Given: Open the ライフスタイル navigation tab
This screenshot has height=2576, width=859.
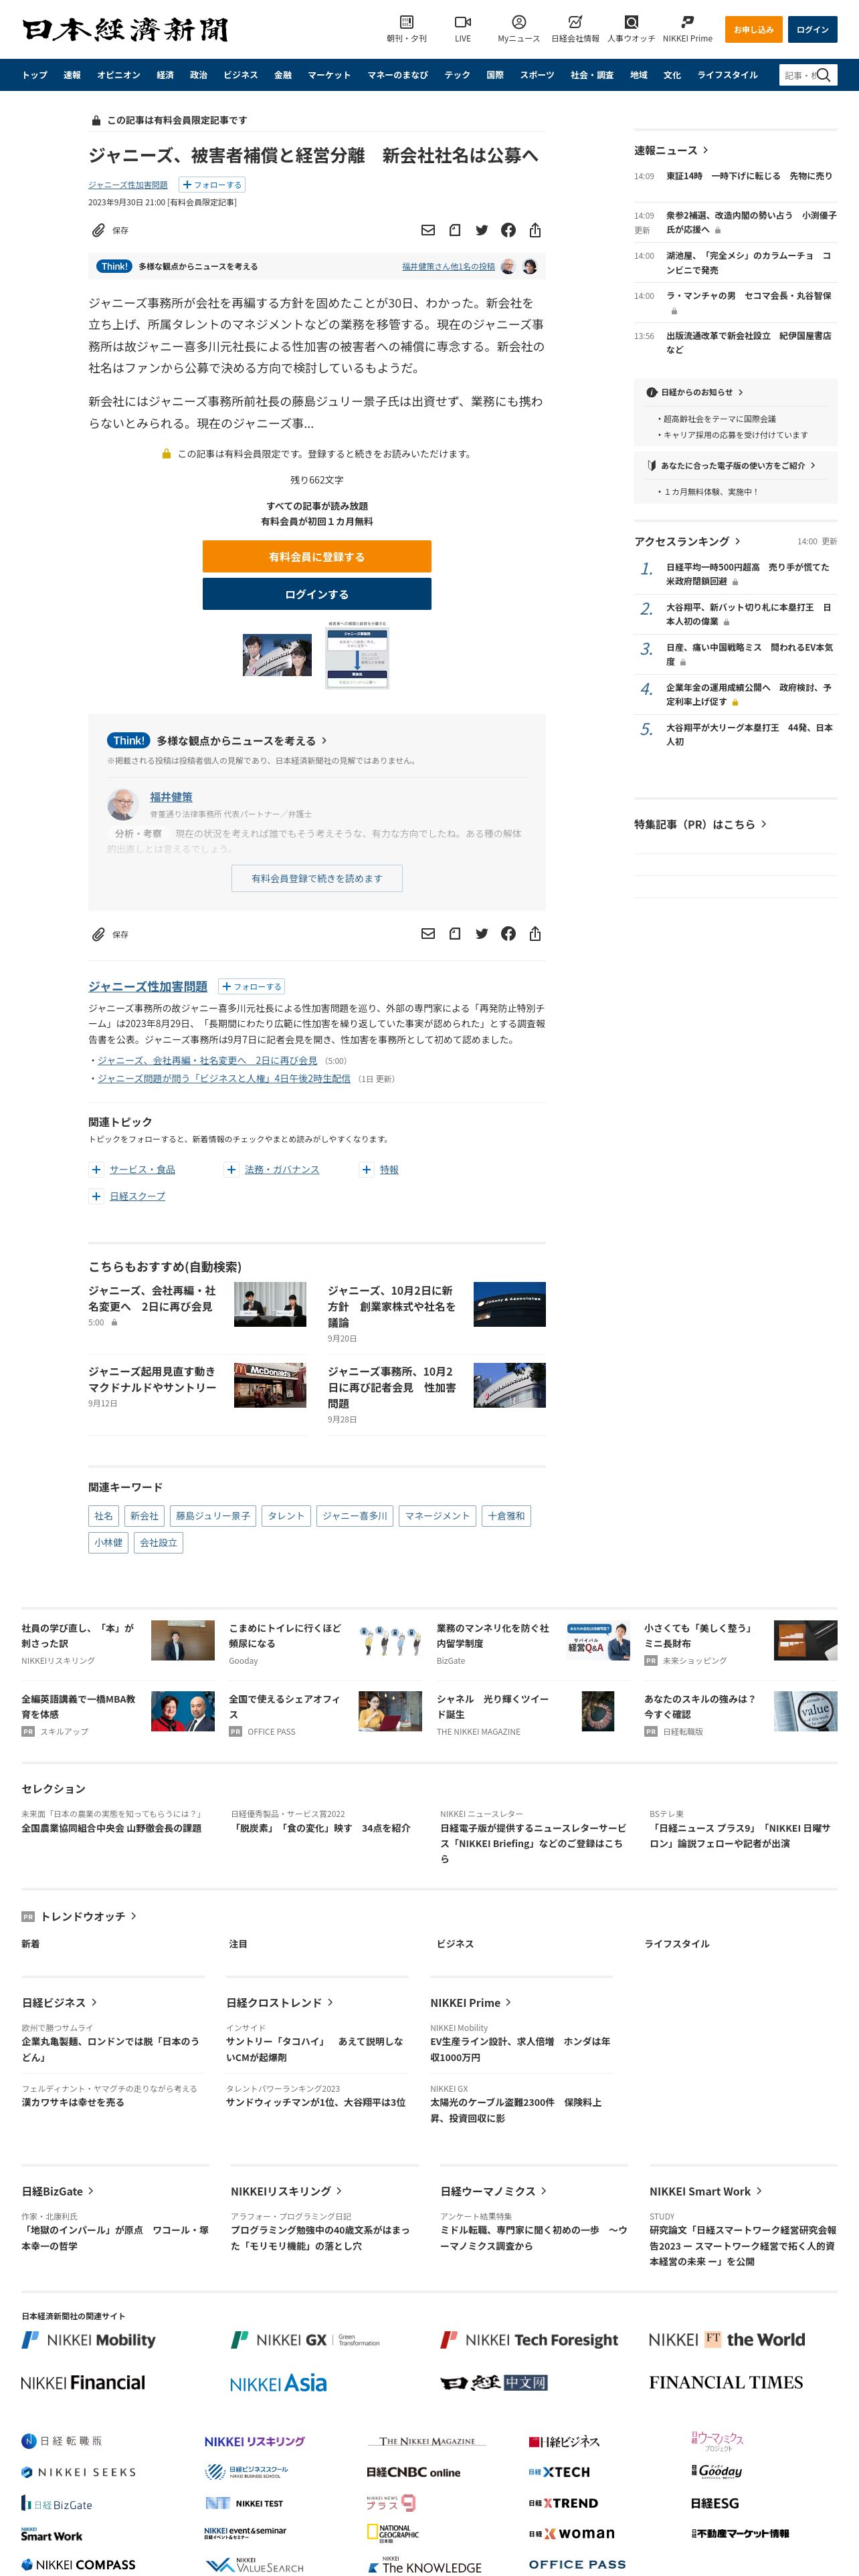Looking at the screenshot, I should (x=727, y=75).
